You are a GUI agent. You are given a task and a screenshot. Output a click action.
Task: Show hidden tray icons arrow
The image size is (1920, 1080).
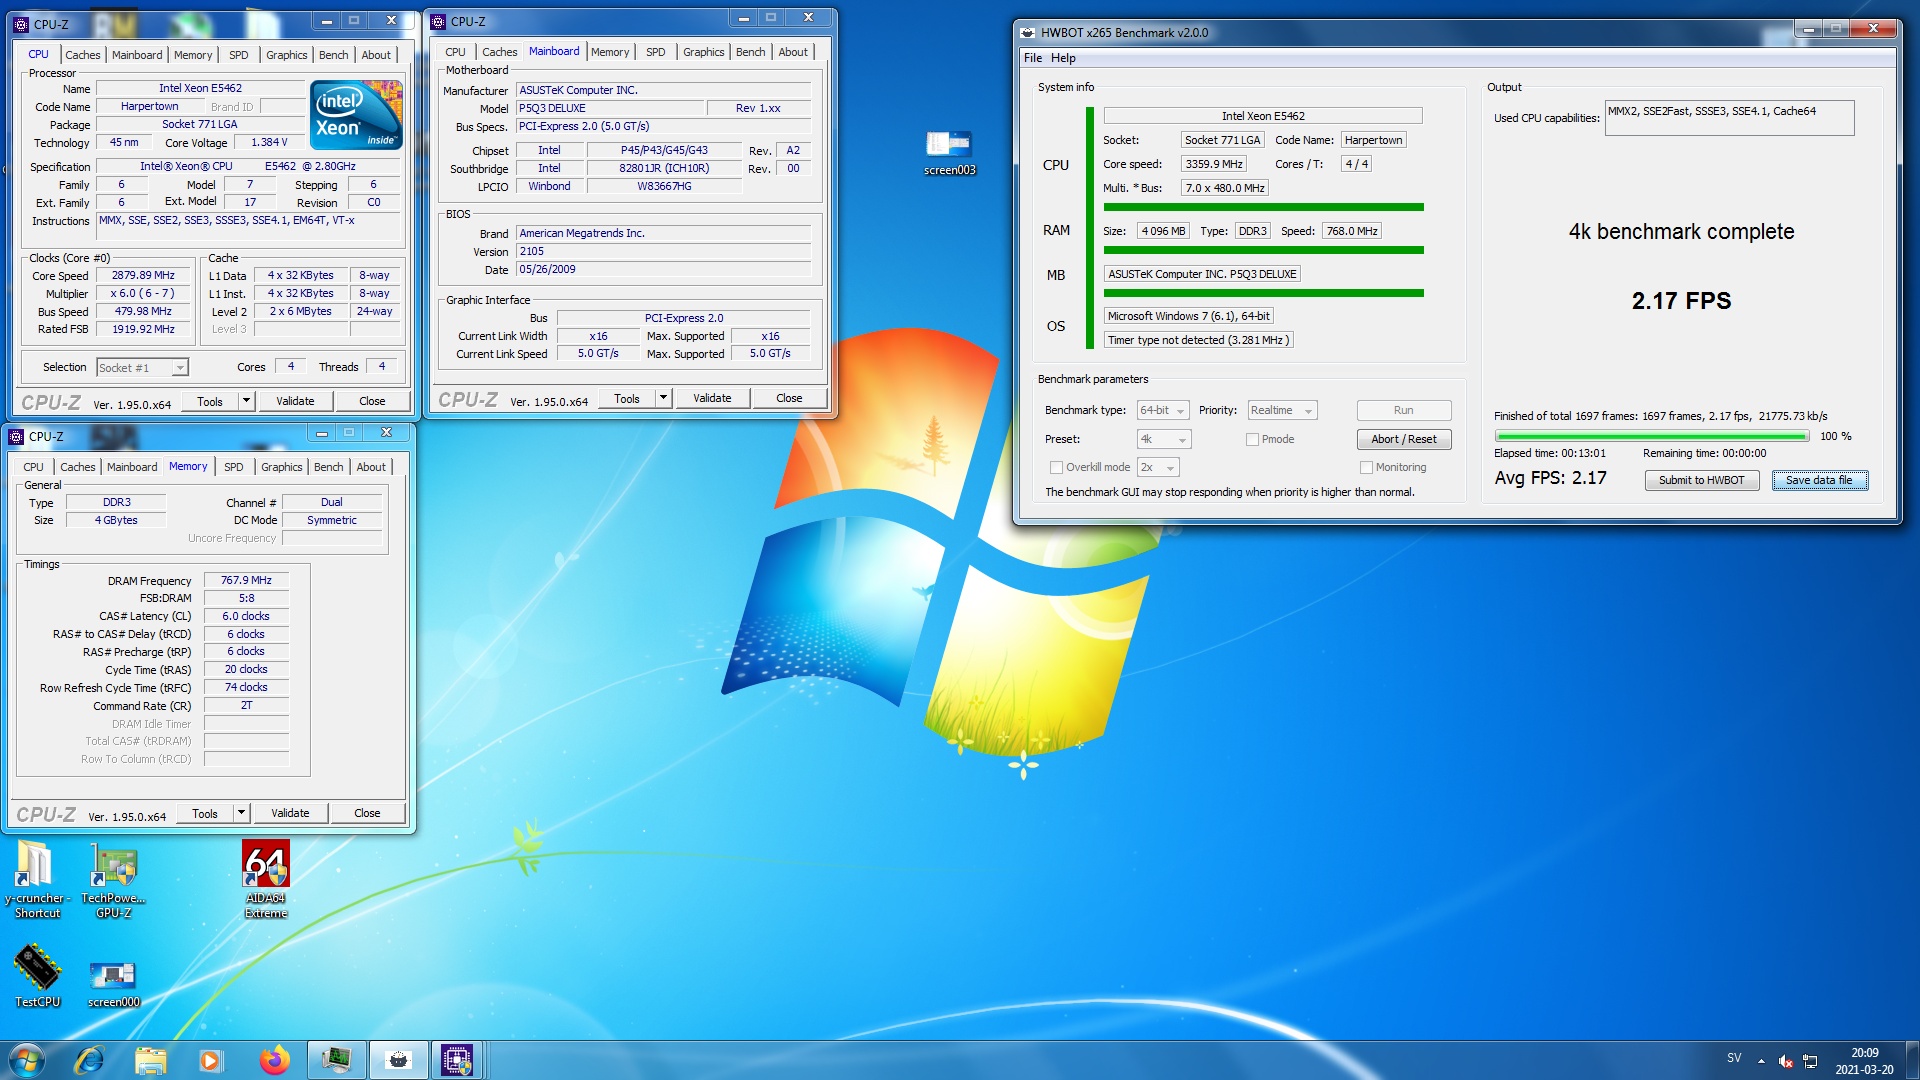coord(1761,1061)
